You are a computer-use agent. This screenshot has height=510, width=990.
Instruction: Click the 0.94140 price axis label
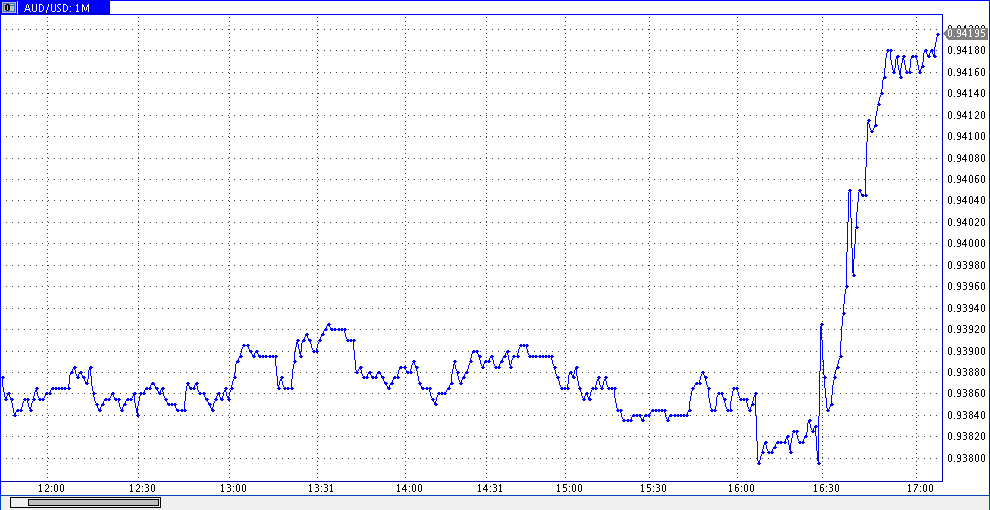967,93
